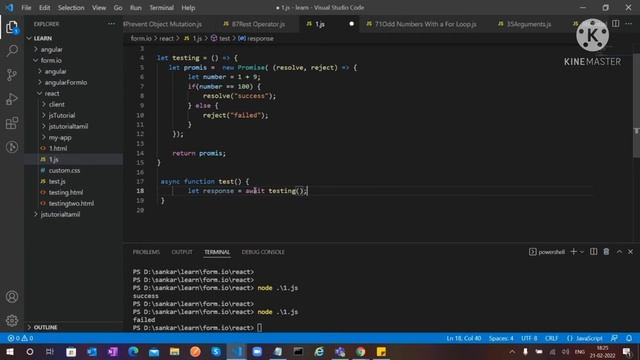Open Google Chrome from taskbar
Image resolution: width=640 pixels, height=360 pixels.
tap(360, 352)
